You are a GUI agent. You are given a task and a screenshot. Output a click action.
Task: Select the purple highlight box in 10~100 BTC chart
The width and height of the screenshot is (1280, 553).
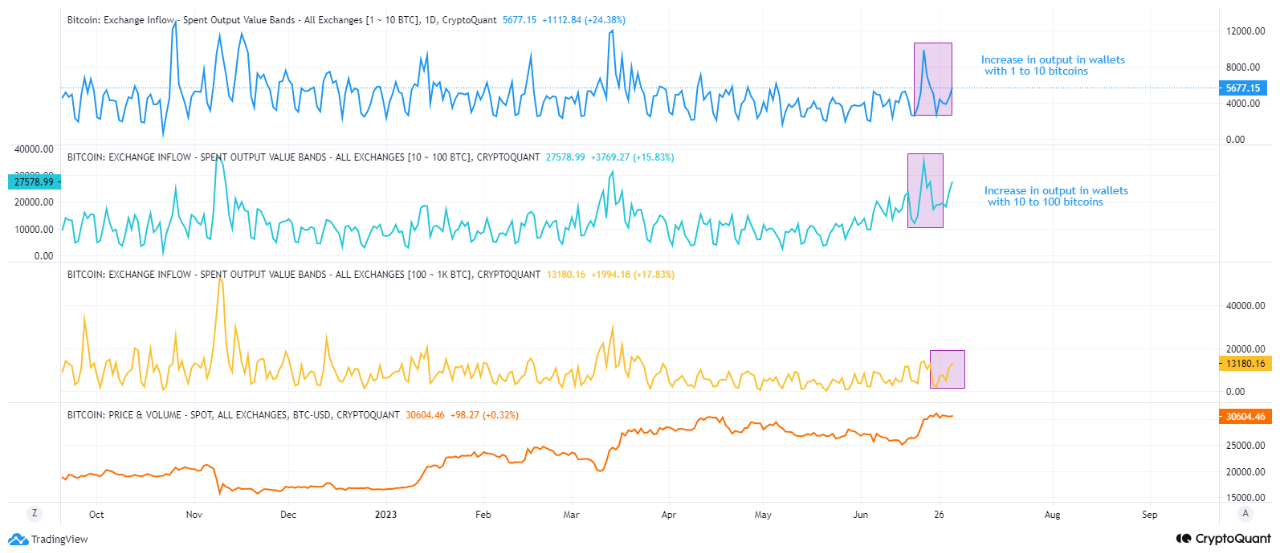click(x=925, y=190)
